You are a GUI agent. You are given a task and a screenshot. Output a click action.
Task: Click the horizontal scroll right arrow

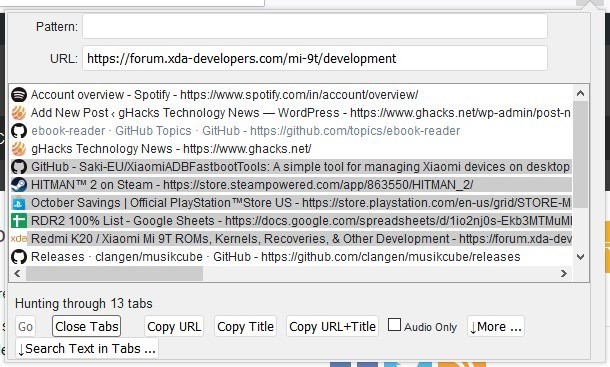(x=564, y=274)
